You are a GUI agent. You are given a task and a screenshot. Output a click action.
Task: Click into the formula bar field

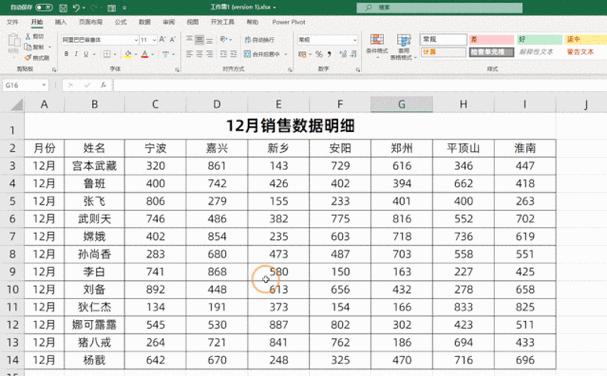[360, 85]
